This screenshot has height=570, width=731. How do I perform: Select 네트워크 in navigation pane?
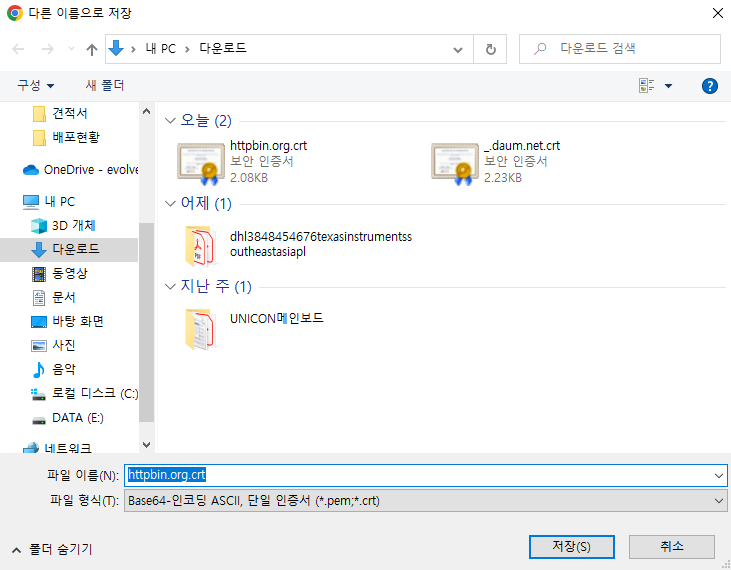(x=57, y=448)
